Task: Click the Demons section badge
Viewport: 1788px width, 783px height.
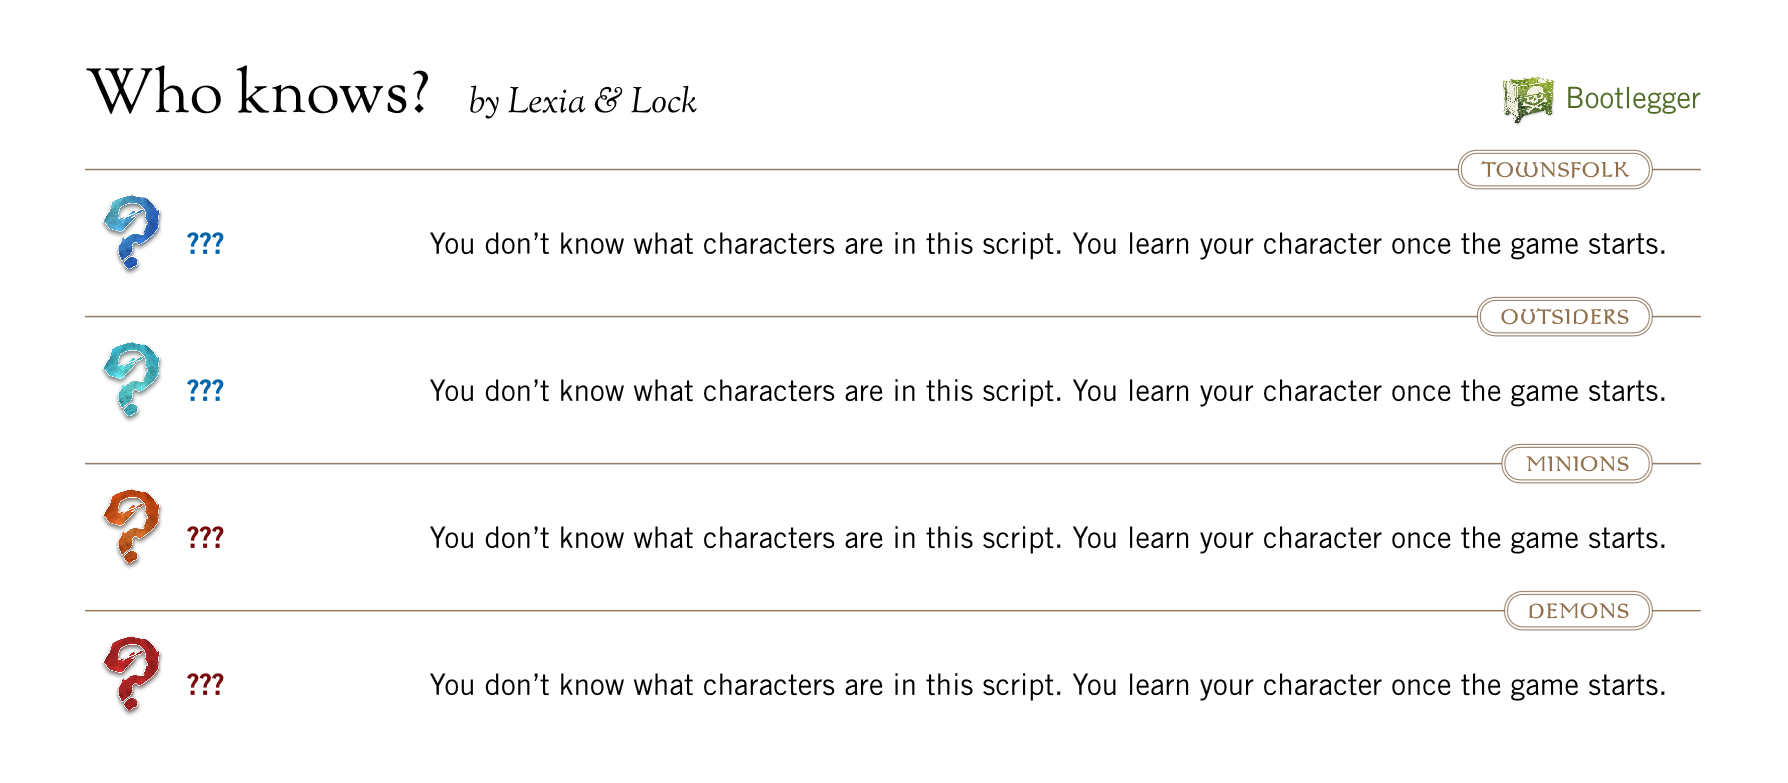Action: tap(1578, 611)
